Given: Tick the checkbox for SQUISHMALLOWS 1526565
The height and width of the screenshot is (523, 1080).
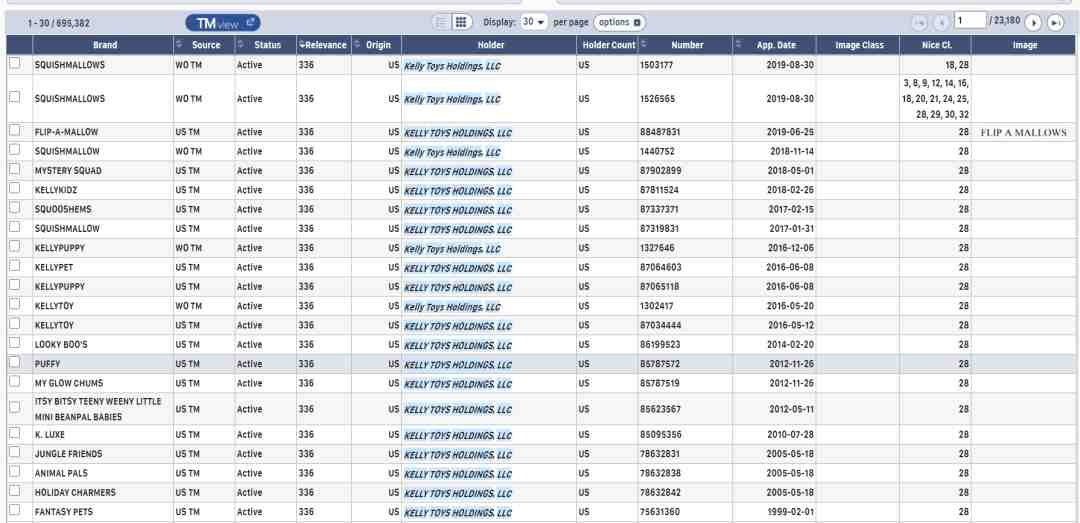Looking at the screenshot, I should tap(14, 97).
